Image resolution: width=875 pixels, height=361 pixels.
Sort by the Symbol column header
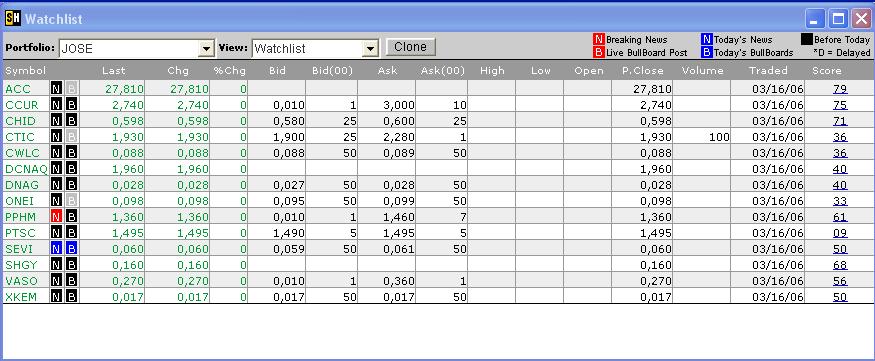point(26,71)
